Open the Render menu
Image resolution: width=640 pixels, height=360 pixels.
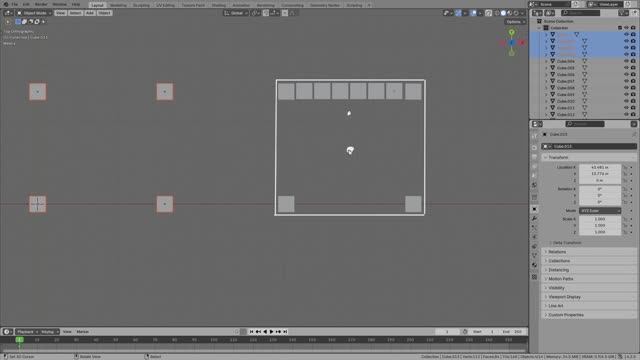pyautogui.click(x=41, y=4)
